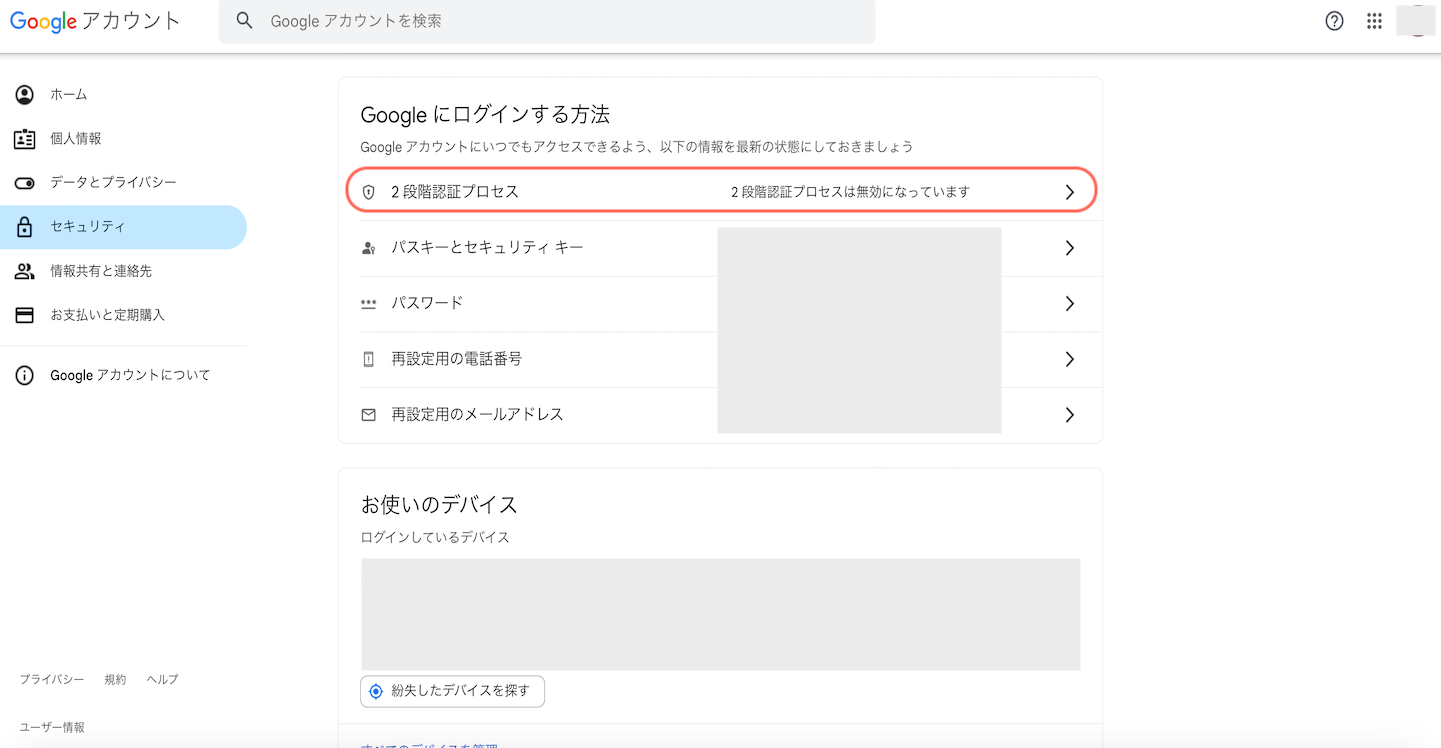
Task: Click the shield icon beside 2 段階認証プロセス
Action: click(369, 192)
